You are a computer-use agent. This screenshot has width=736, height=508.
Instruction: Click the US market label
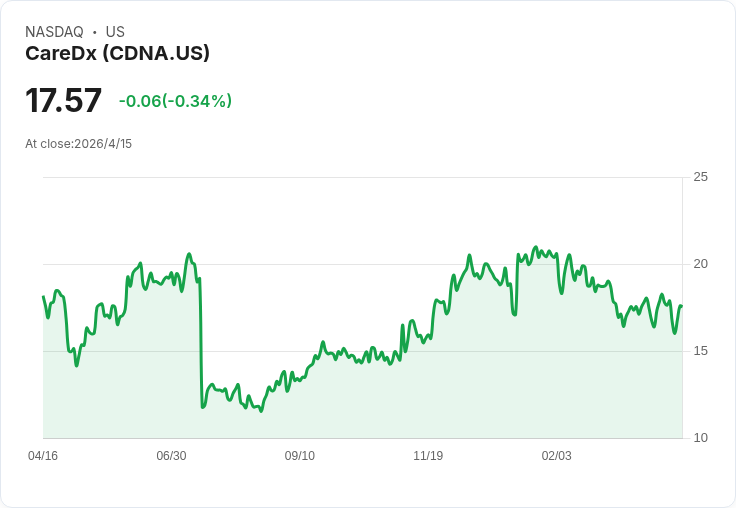tap(115, 32)
